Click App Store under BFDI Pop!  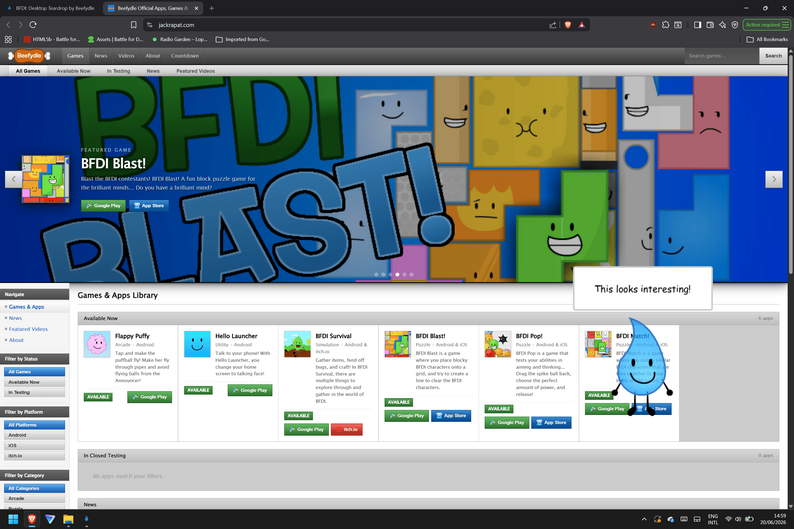pos(551,422)
